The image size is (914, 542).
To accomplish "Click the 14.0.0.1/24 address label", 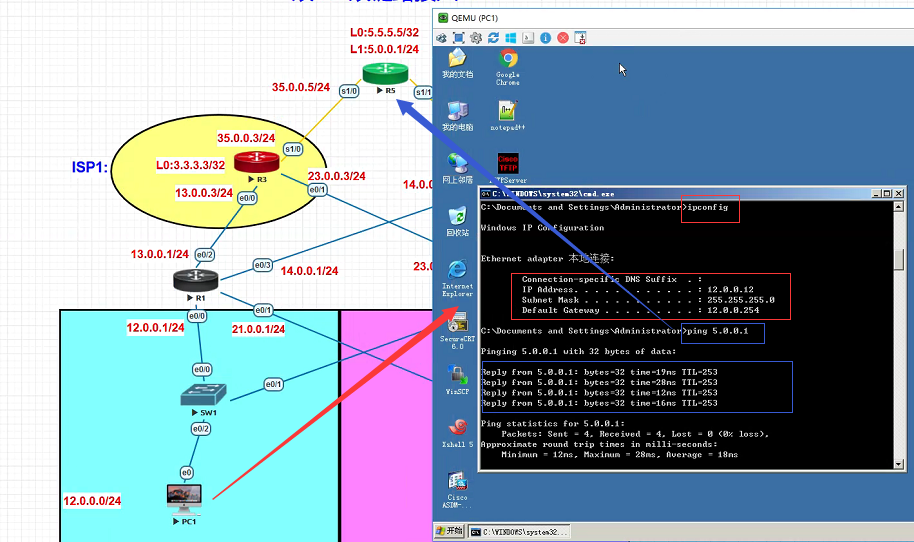I will click(x=309, y=271).
